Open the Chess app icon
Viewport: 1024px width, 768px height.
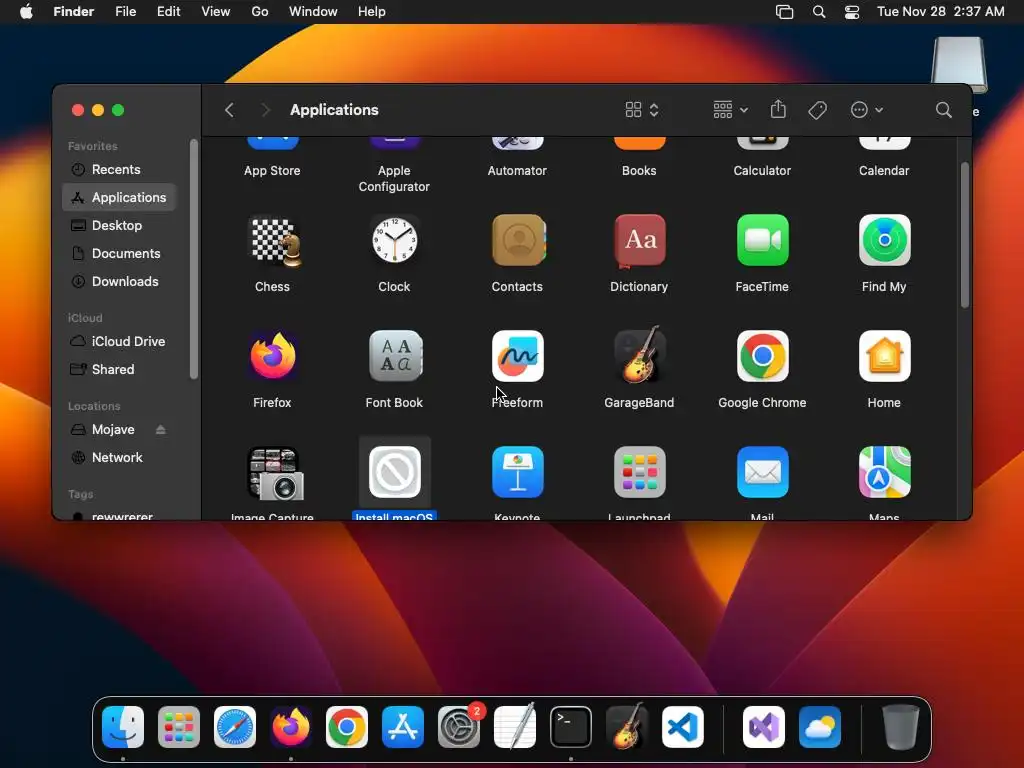coord(276,241)
